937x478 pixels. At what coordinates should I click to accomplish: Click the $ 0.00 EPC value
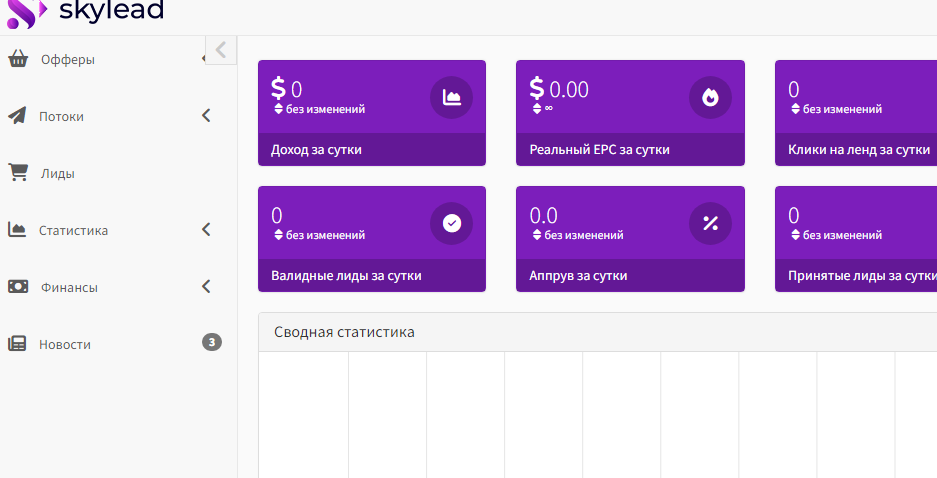(559, 89)
